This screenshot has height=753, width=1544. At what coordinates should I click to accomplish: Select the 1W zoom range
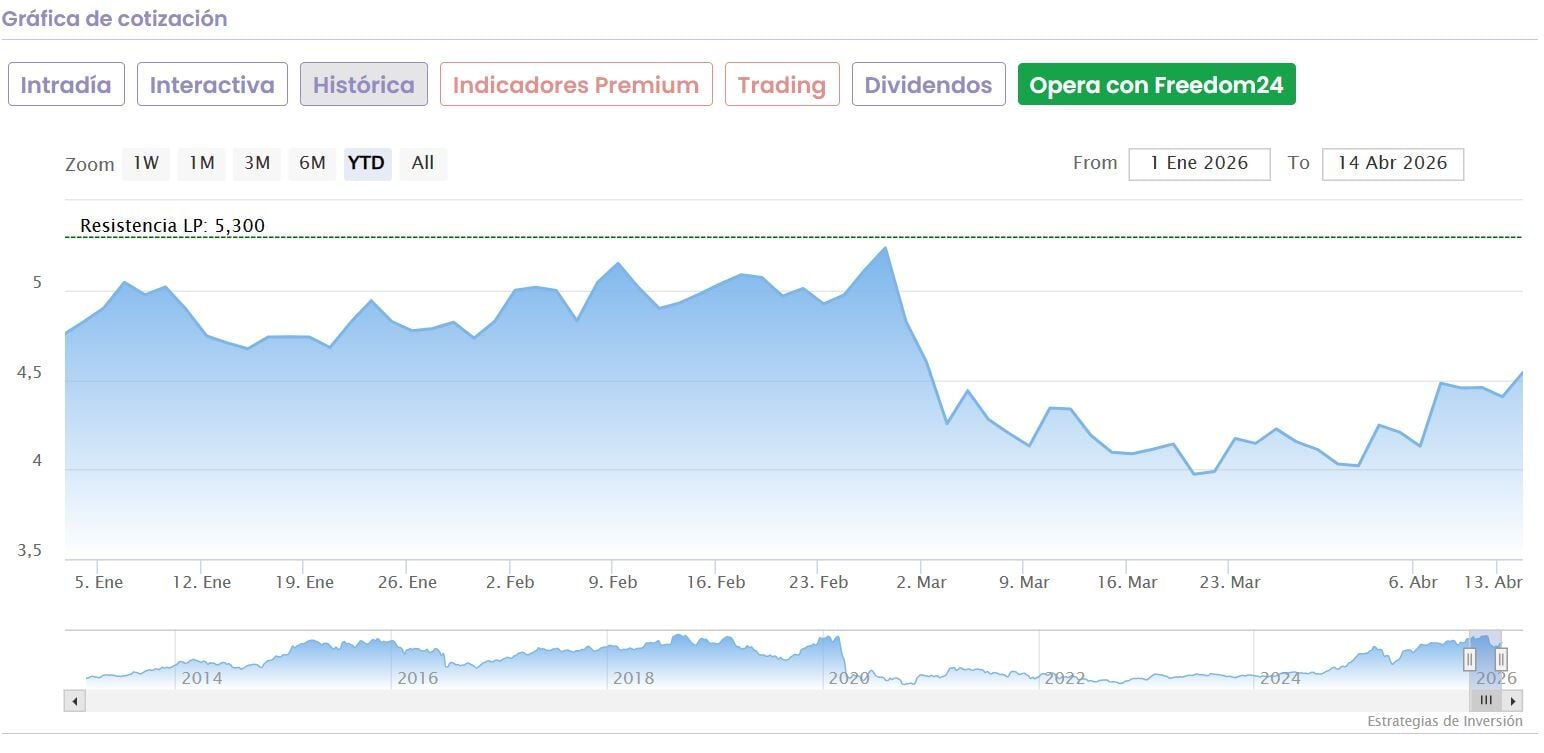click(x=146, y=163)
